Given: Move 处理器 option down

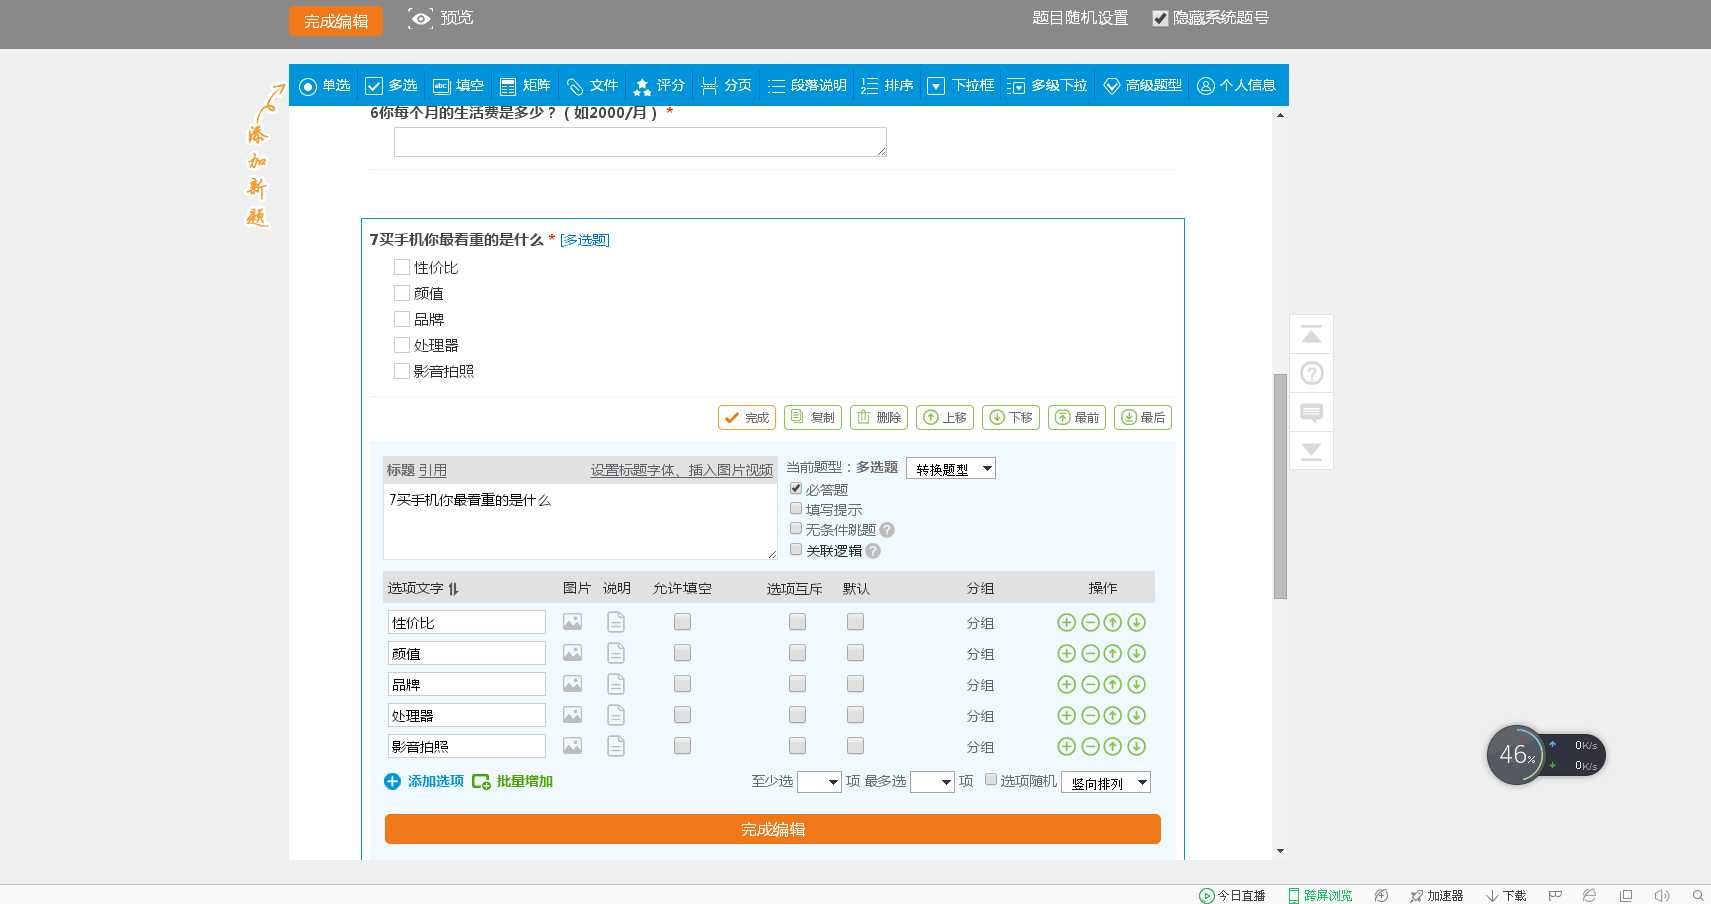Looking at the screenshot, I should tap(1136, 715).
